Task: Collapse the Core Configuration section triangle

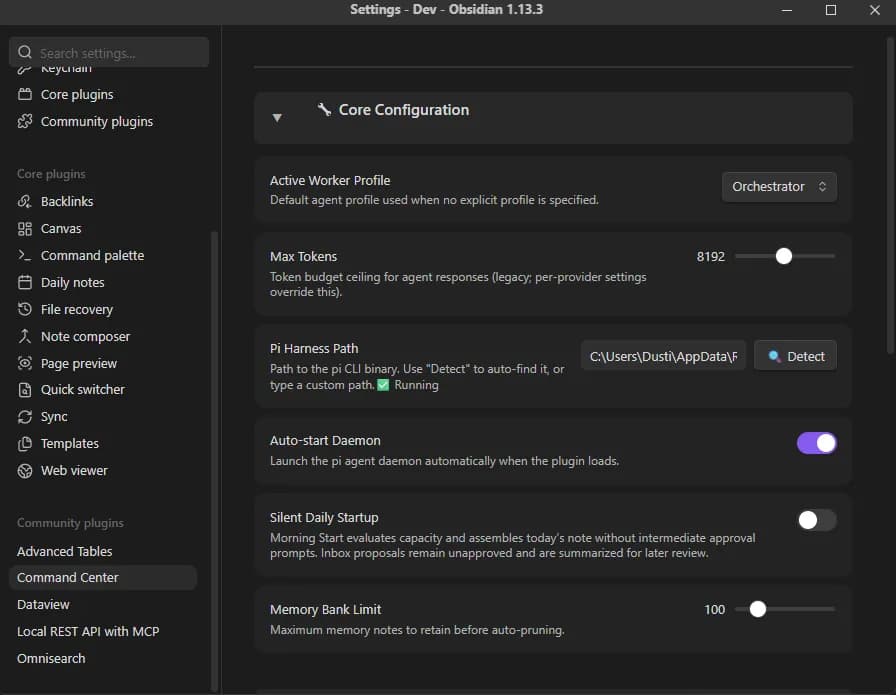Action: coord(277,118)
